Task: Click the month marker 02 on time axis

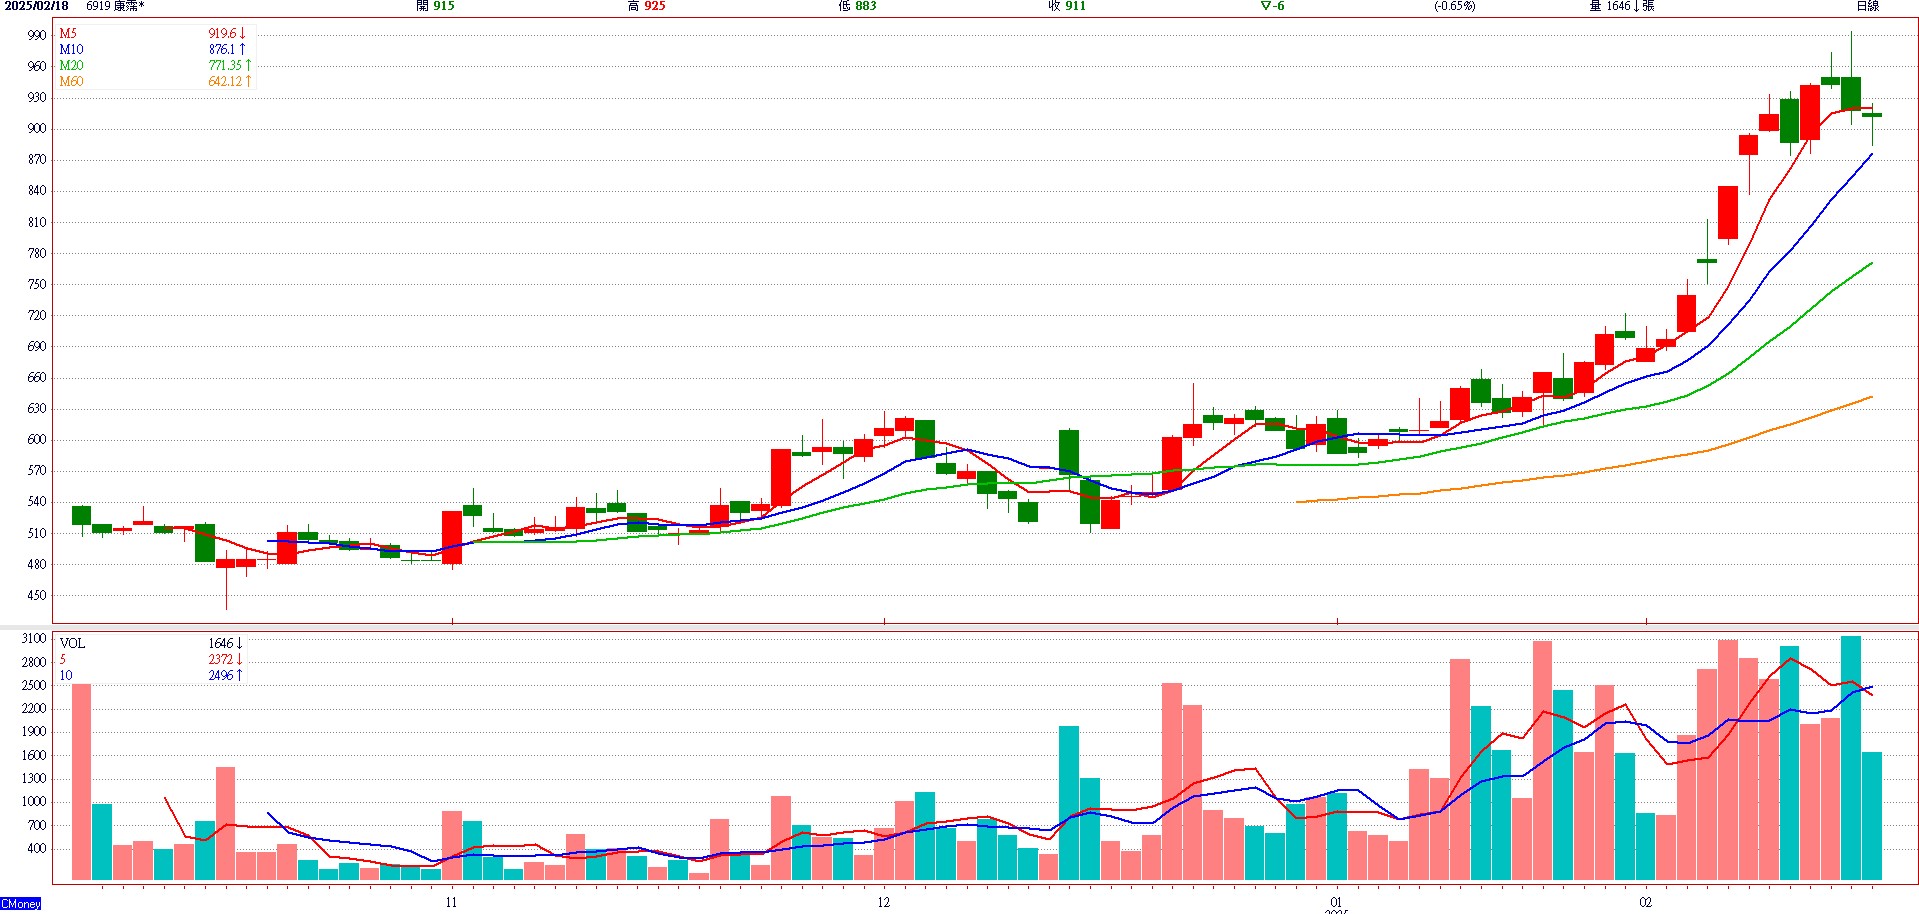Action: pyautogui.click(x=1646, y=903)
